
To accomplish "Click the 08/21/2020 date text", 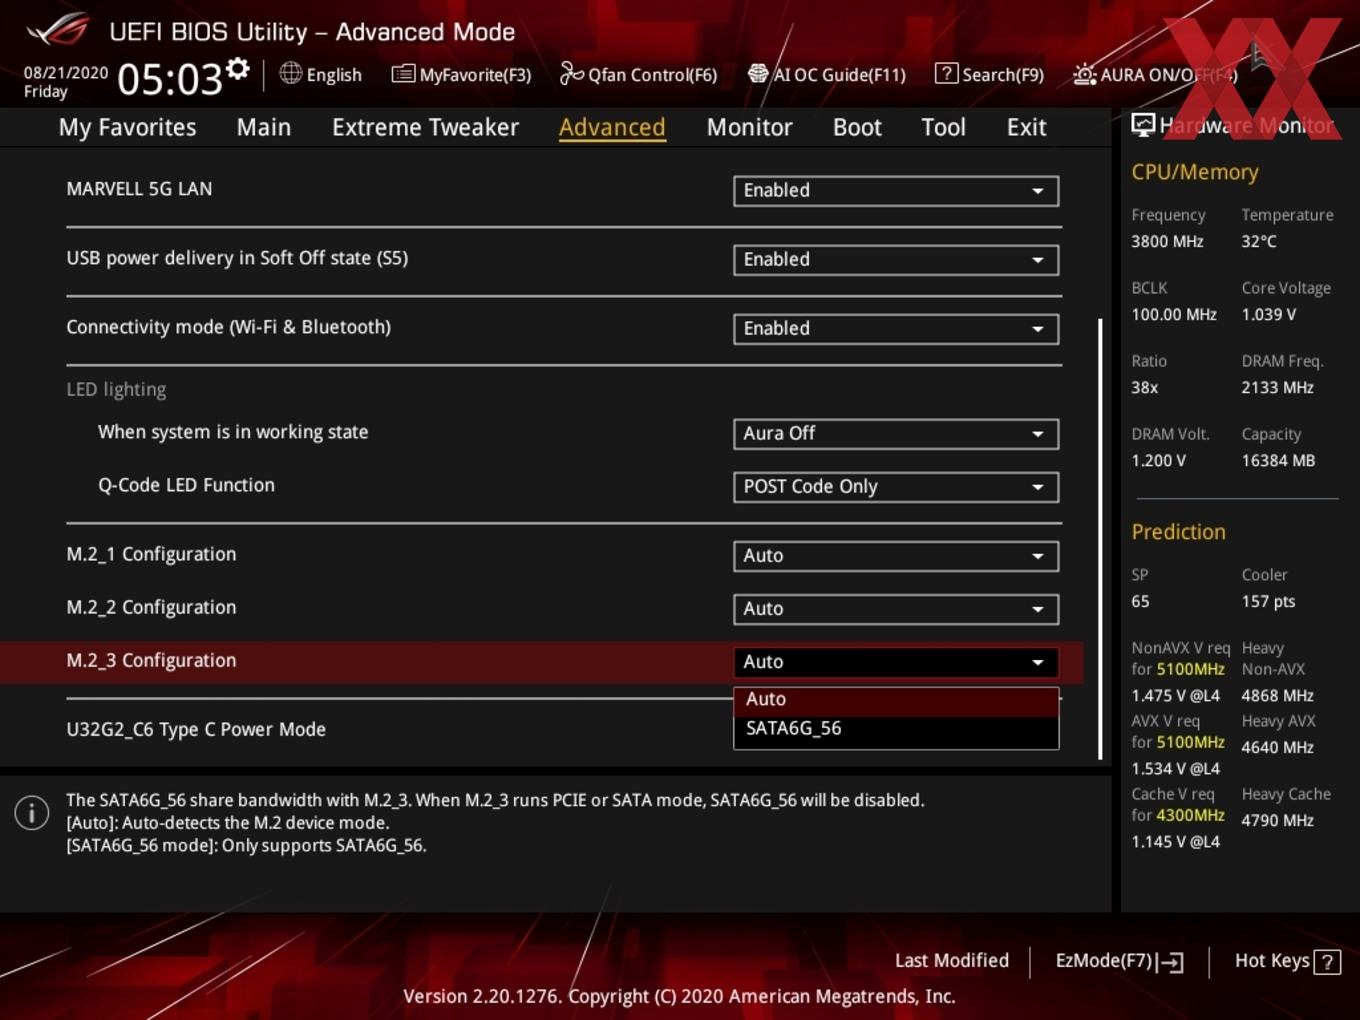I will (x=66, y=73).
